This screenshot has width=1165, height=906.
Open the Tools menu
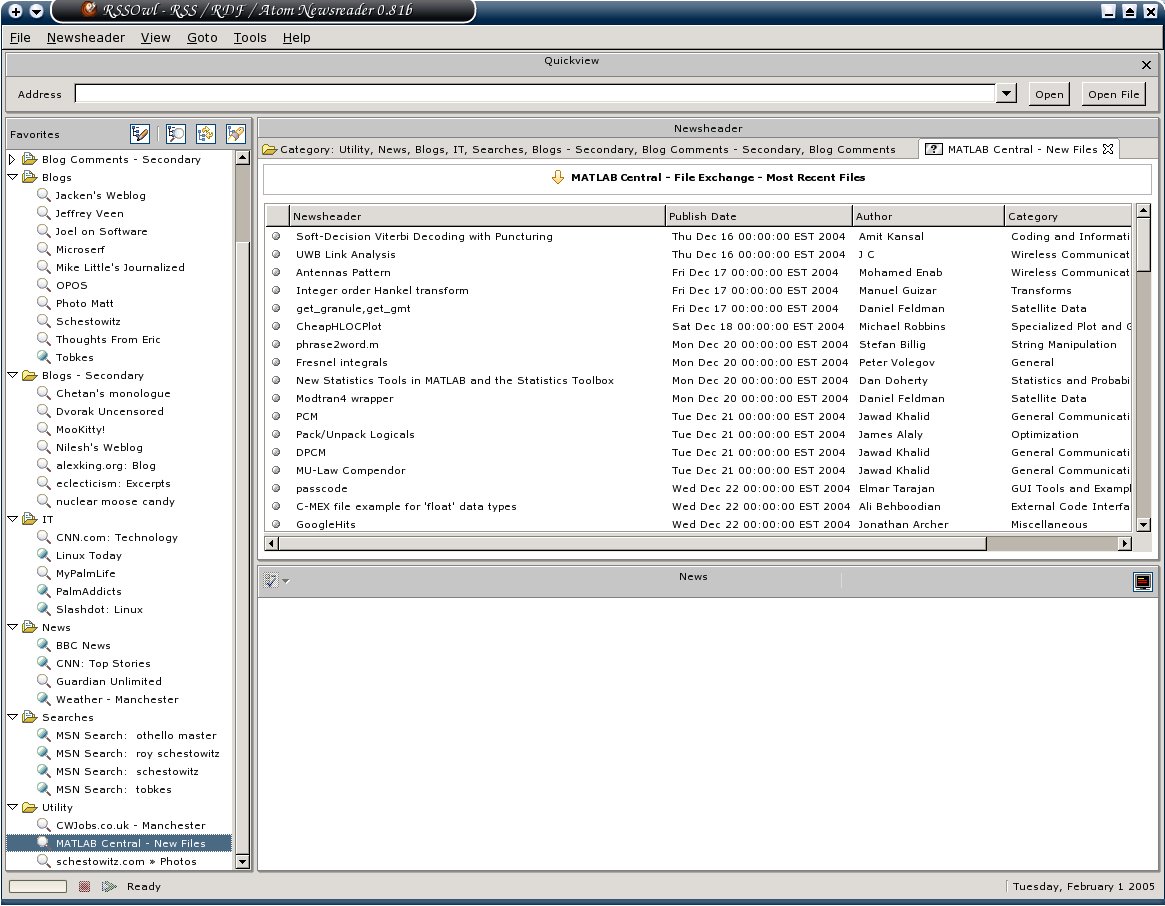(250, 38)
